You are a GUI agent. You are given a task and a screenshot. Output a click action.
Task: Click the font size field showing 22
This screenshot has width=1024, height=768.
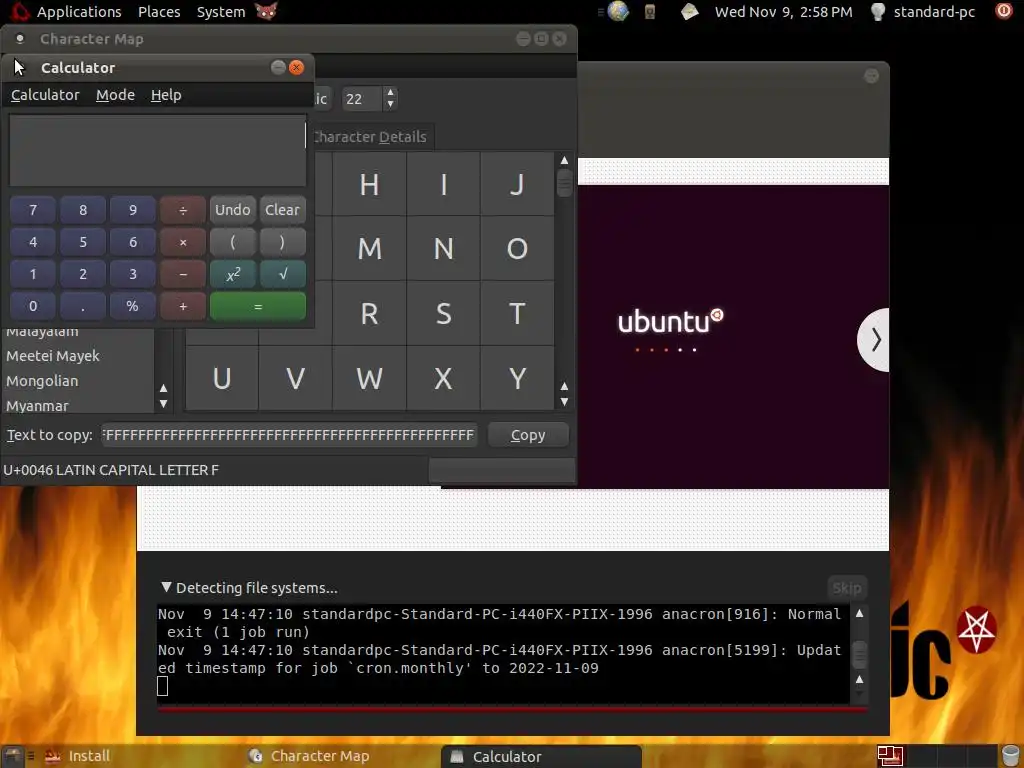click(x=362, y=99)
